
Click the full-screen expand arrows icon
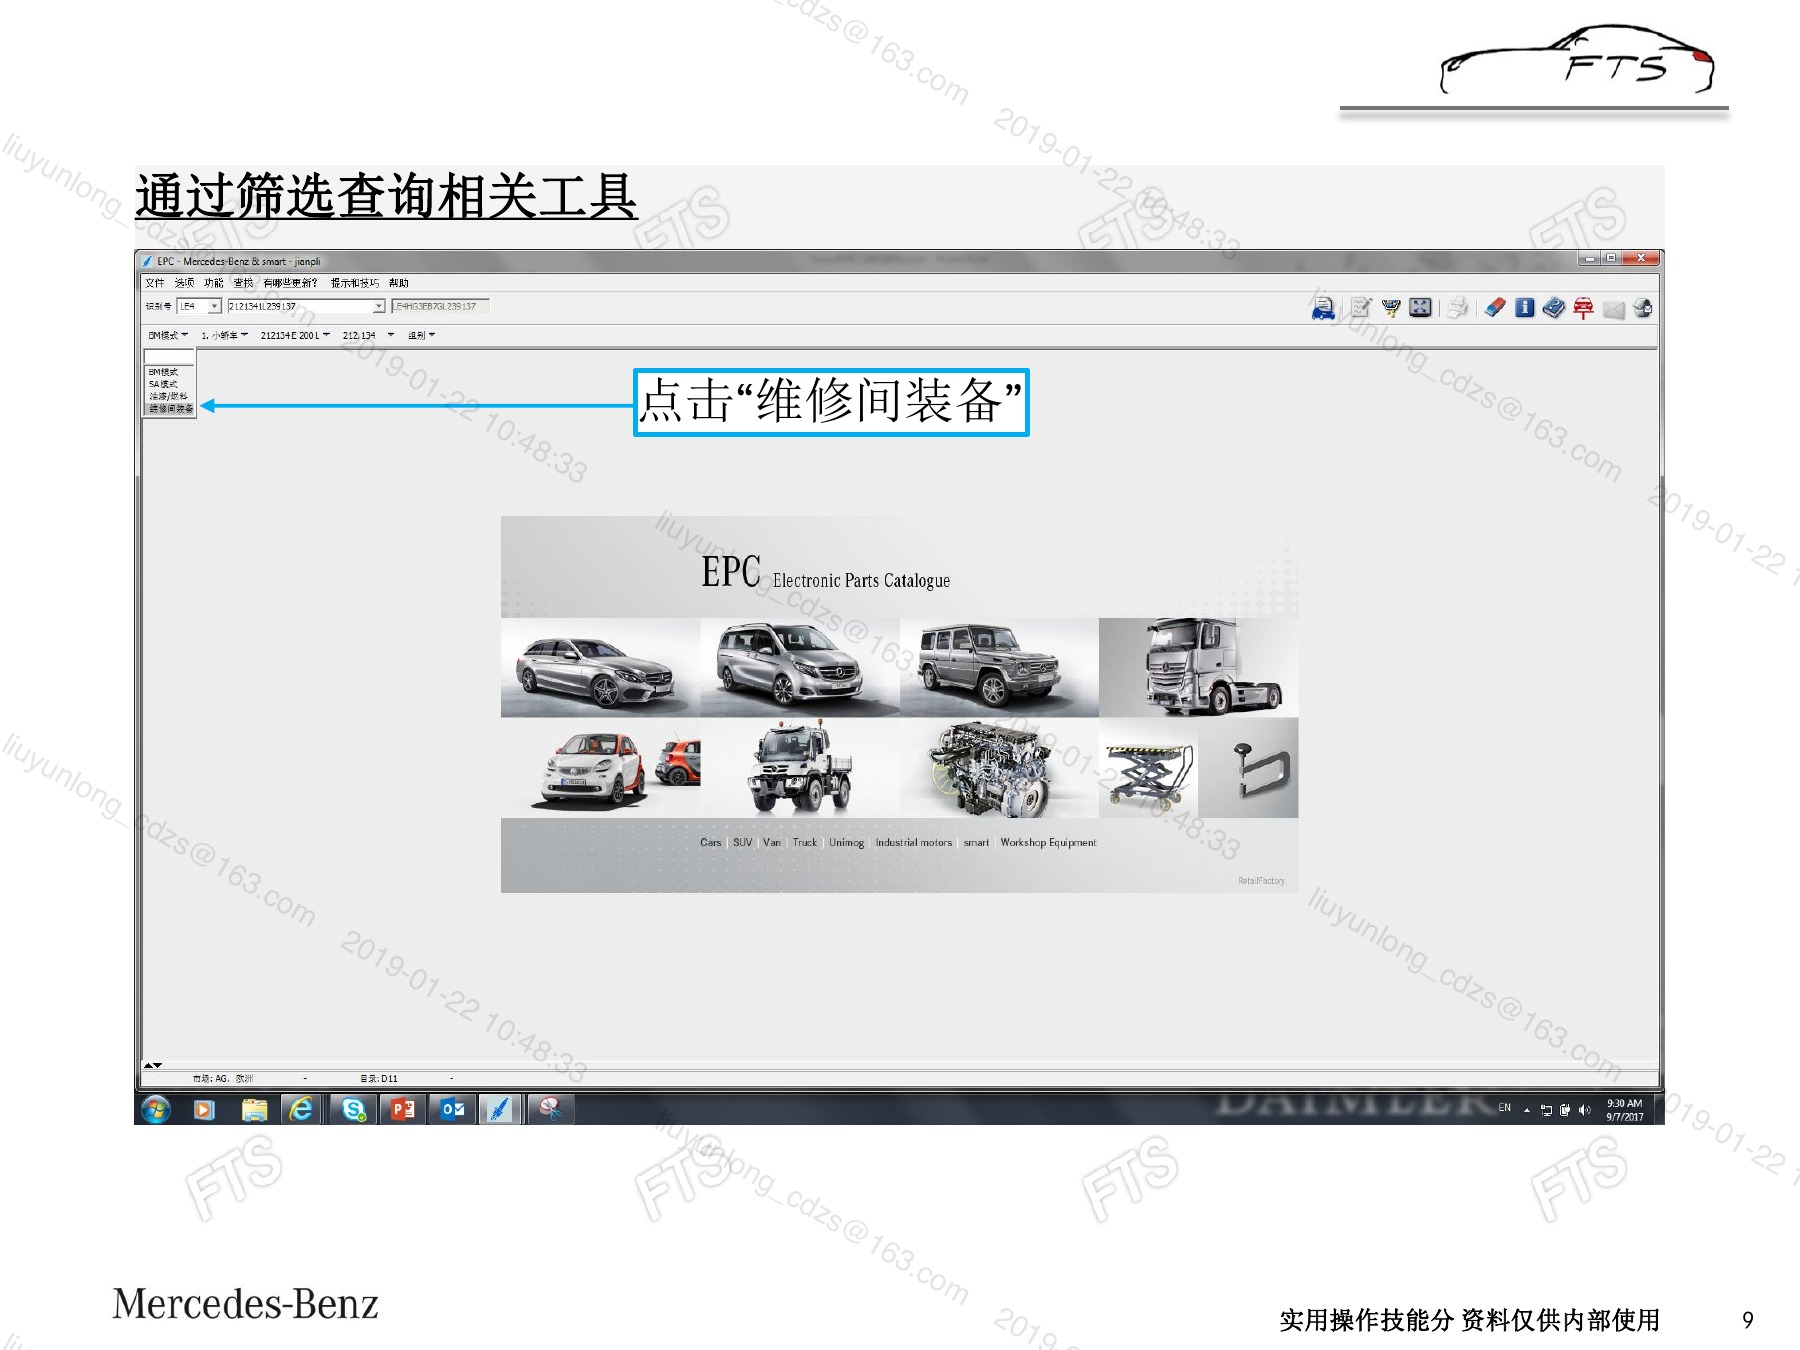coord(1420,308)
